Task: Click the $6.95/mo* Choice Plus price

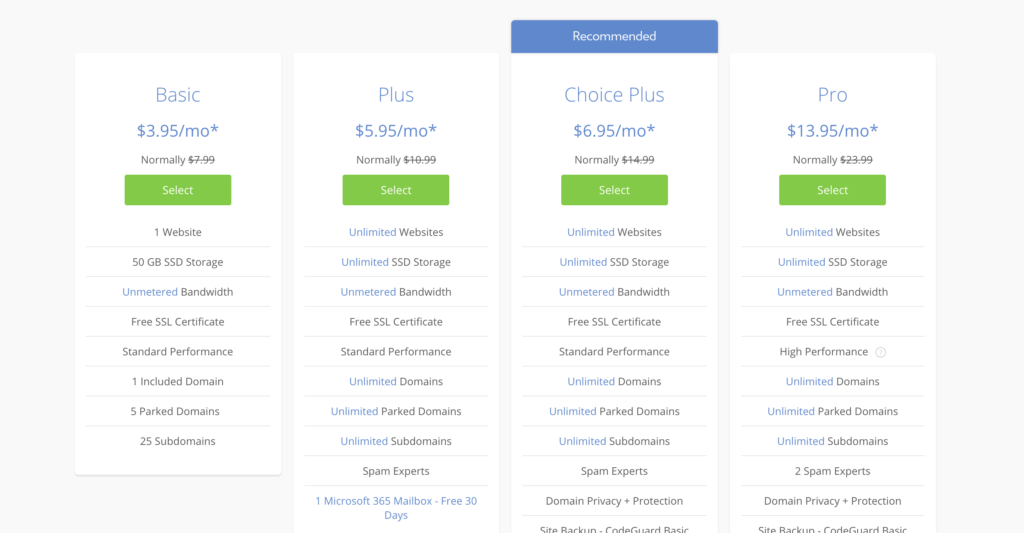Action: point(614,130)
